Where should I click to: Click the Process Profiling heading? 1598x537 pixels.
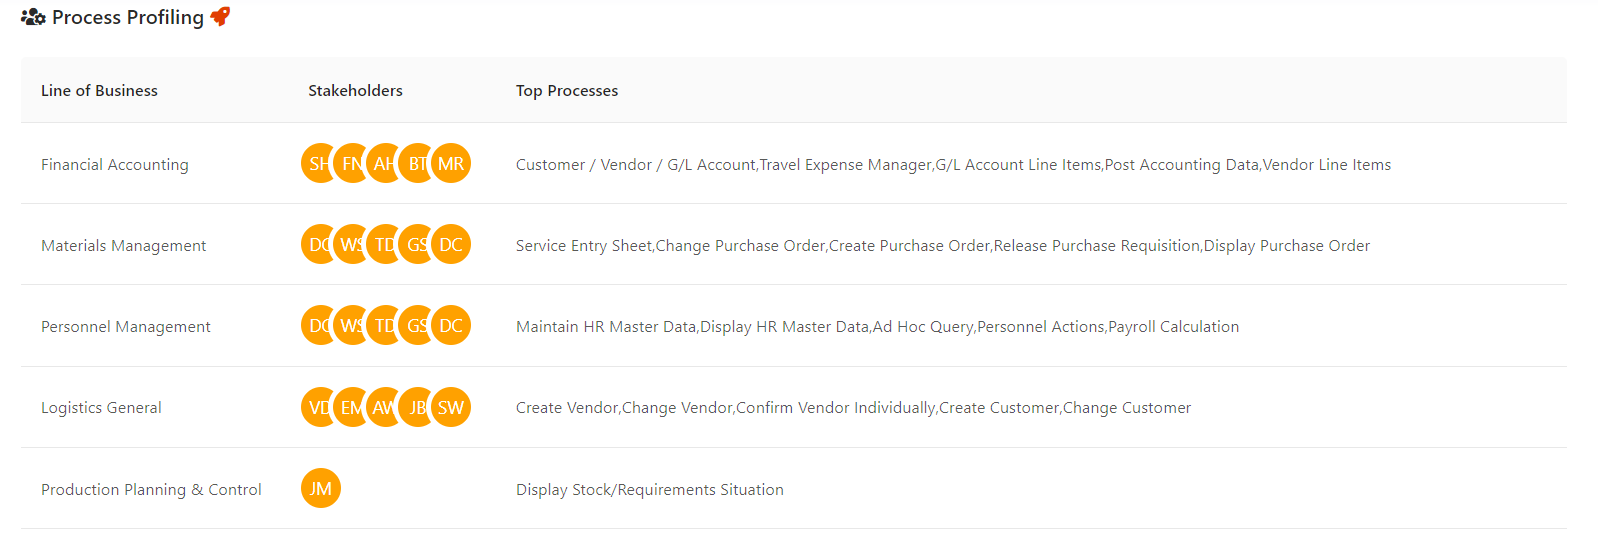click(127, 17)
